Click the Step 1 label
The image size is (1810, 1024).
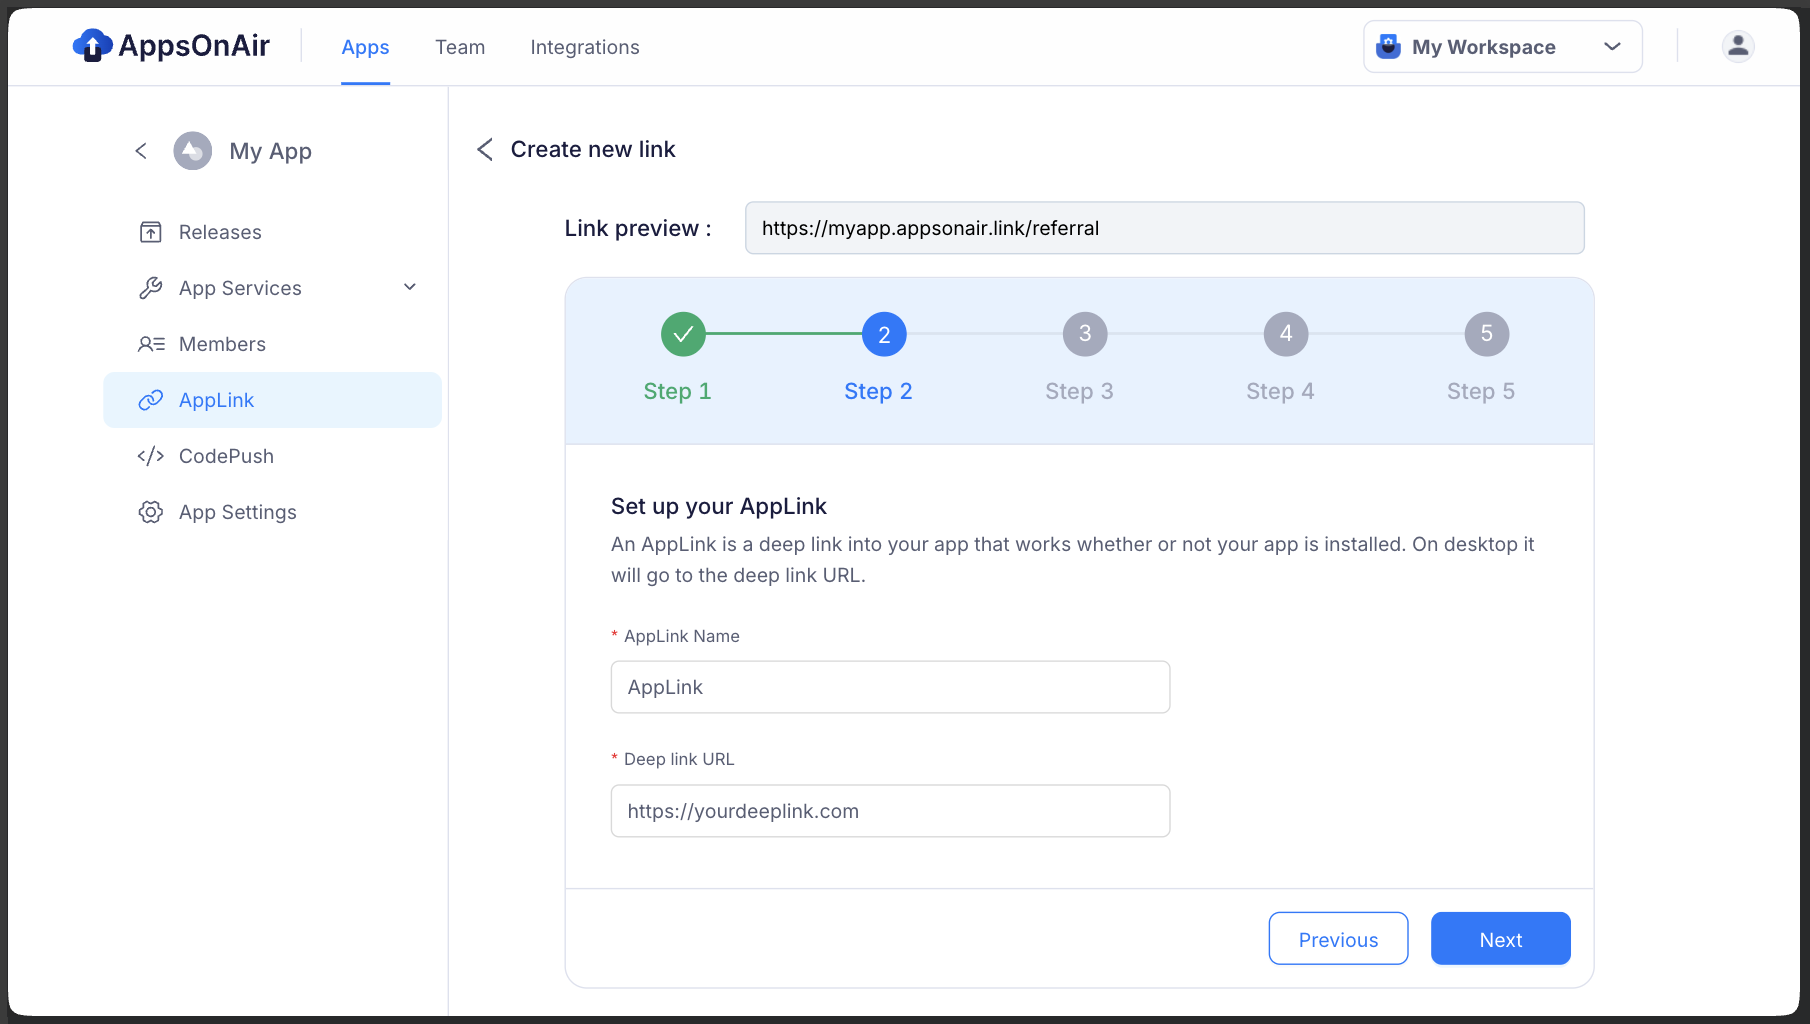pyautogui.click(x=677, y=391)
